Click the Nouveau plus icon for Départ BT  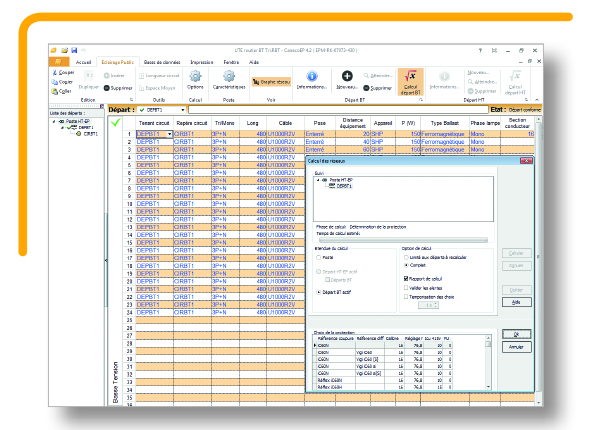click(347, 76)
